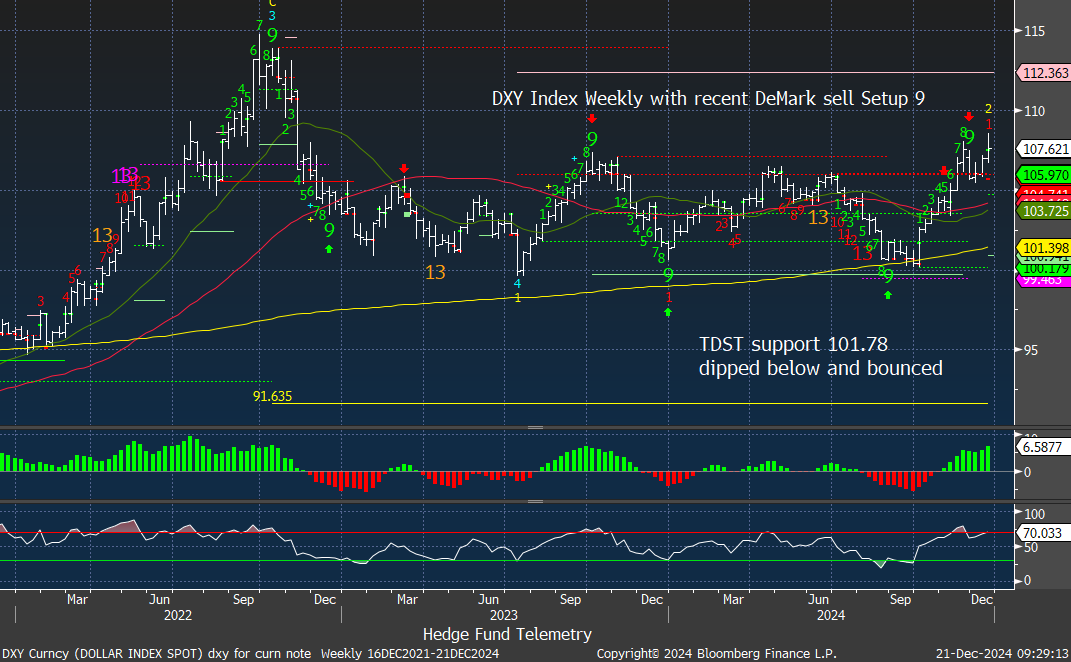Select green up arrow below the red 1 near January 2024
Image resolution: width=1071 pixels, height=662 pixels.
point(668,312)
